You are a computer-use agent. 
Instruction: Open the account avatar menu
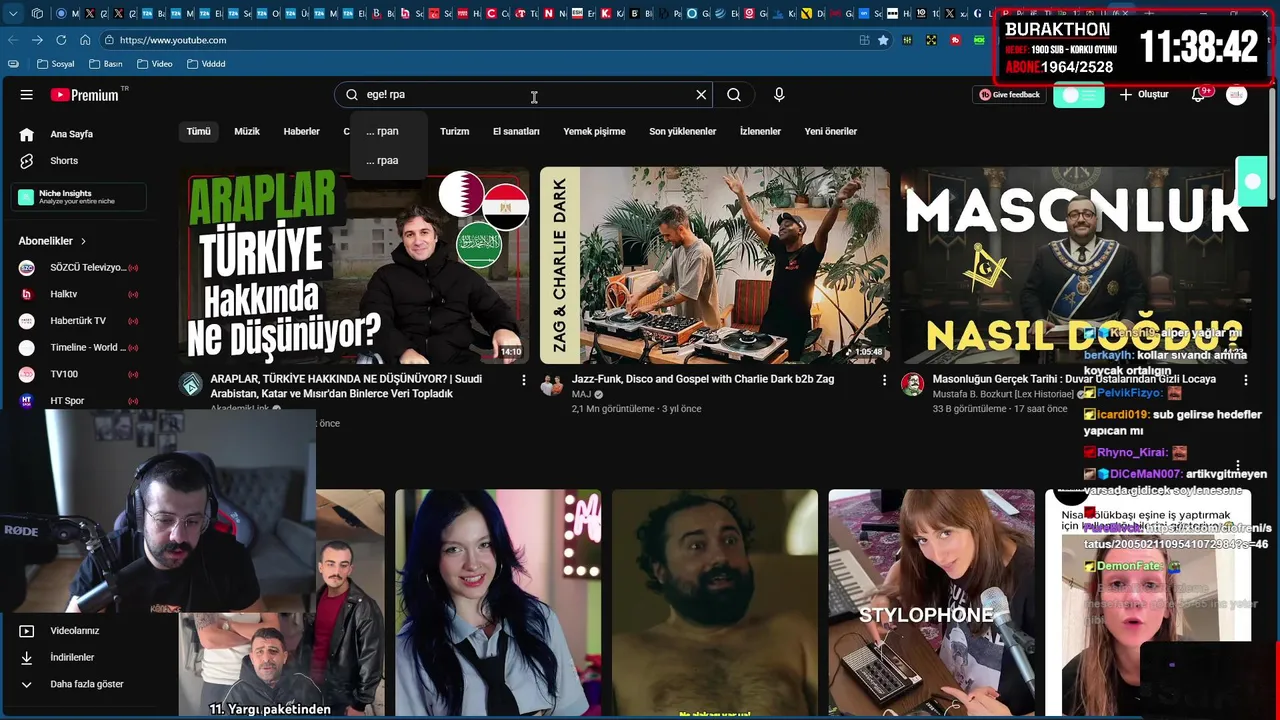[1237, 95]
